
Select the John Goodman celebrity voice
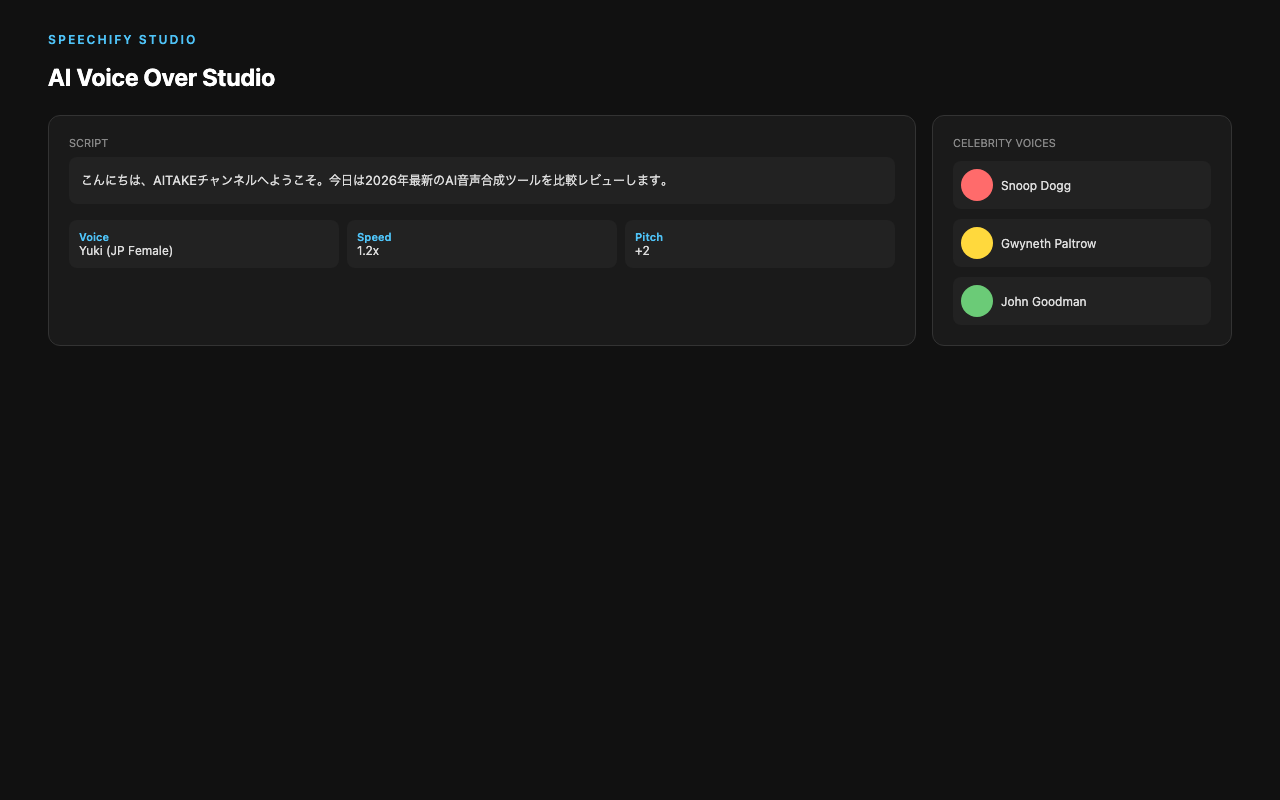1081,301
